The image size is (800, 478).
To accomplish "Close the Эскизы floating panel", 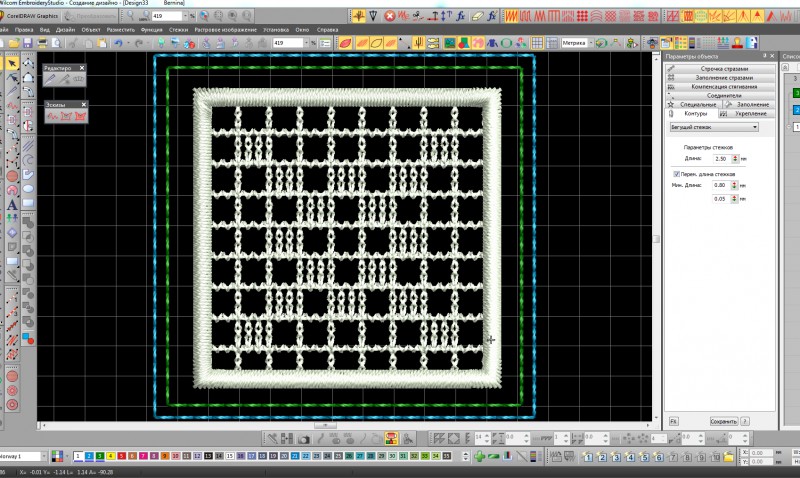I will 84,105.
